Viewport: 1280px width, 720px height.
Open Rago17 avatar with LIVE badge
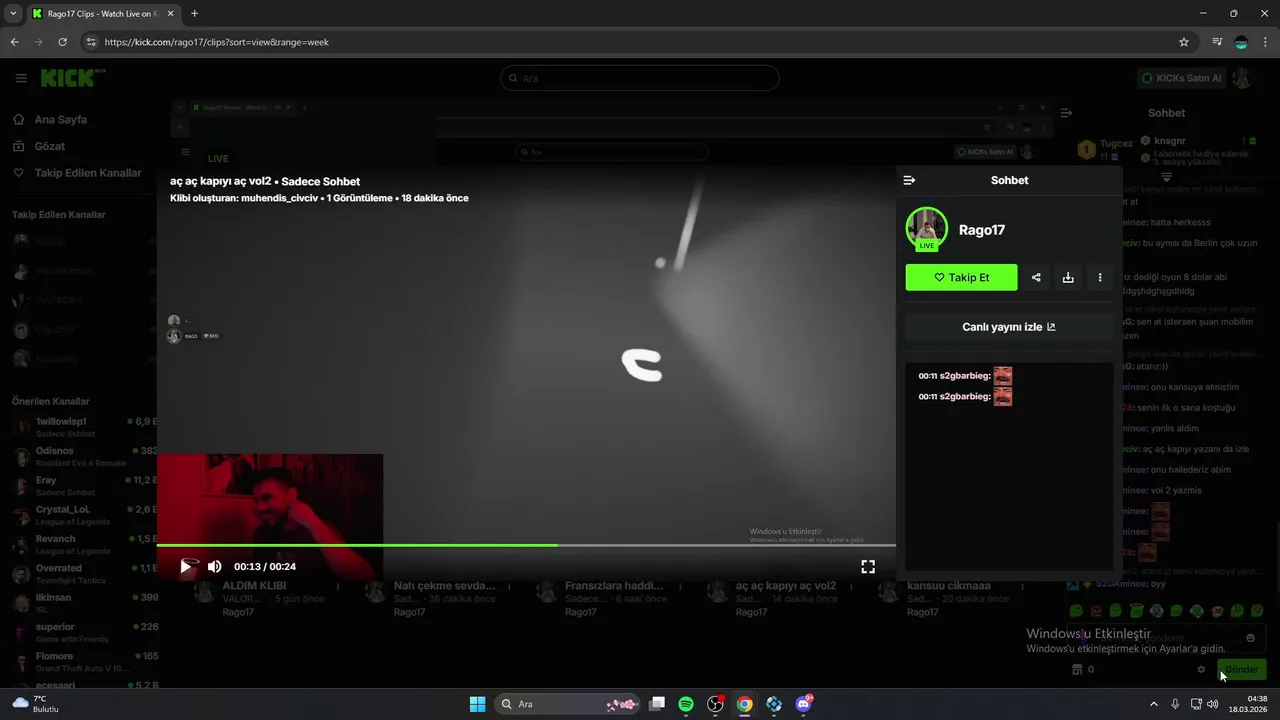926,229
